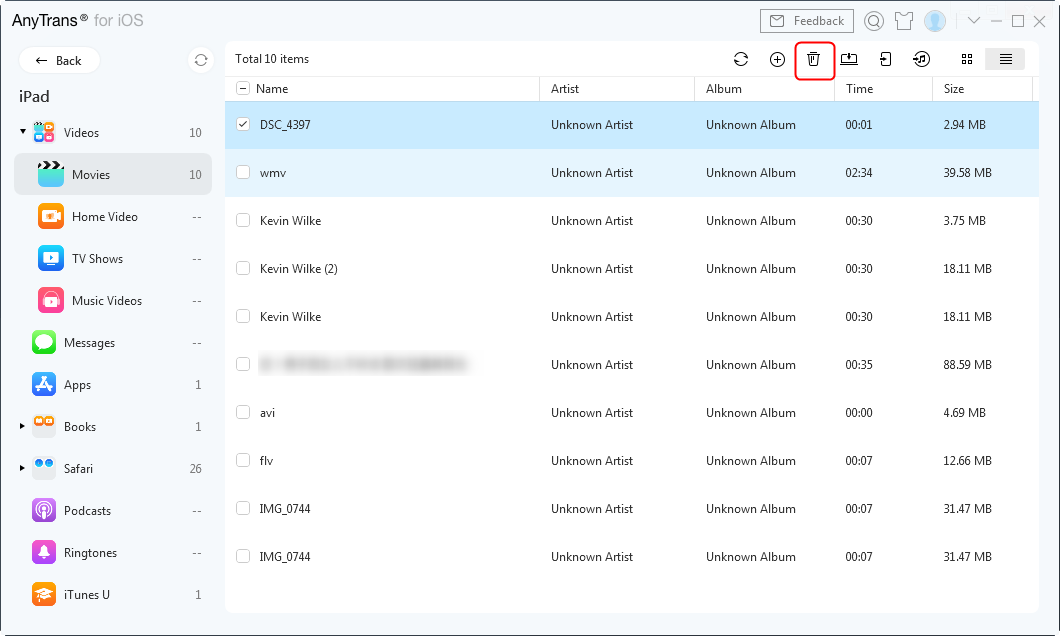Uncheck the DSC_4397 checkbox
1060x636 pixels.
coord(243,125)
